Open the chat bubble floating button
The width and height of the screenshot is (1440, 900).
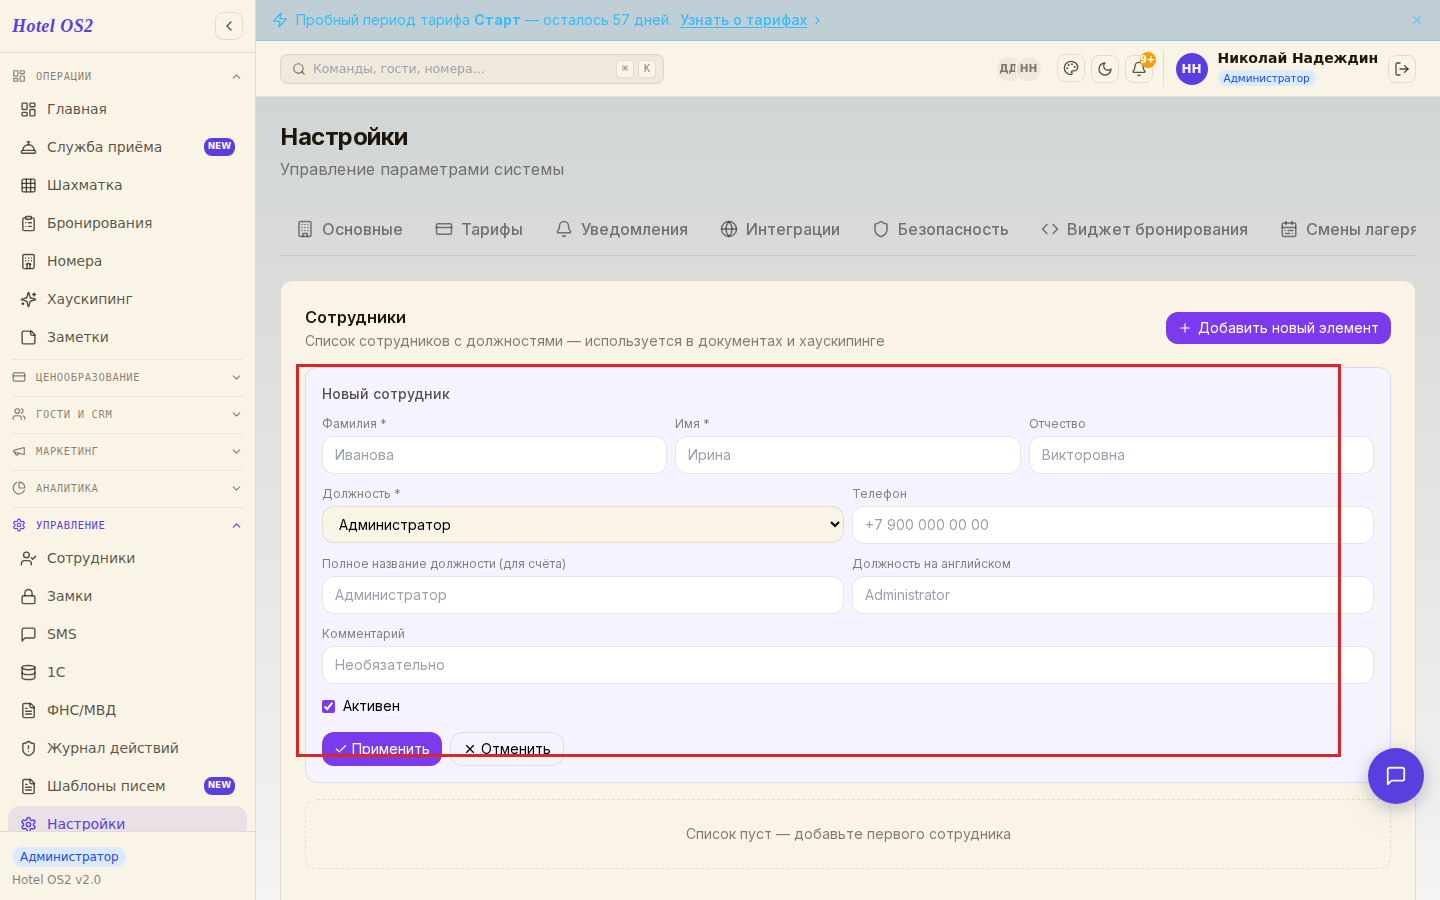pos(1396,776)
